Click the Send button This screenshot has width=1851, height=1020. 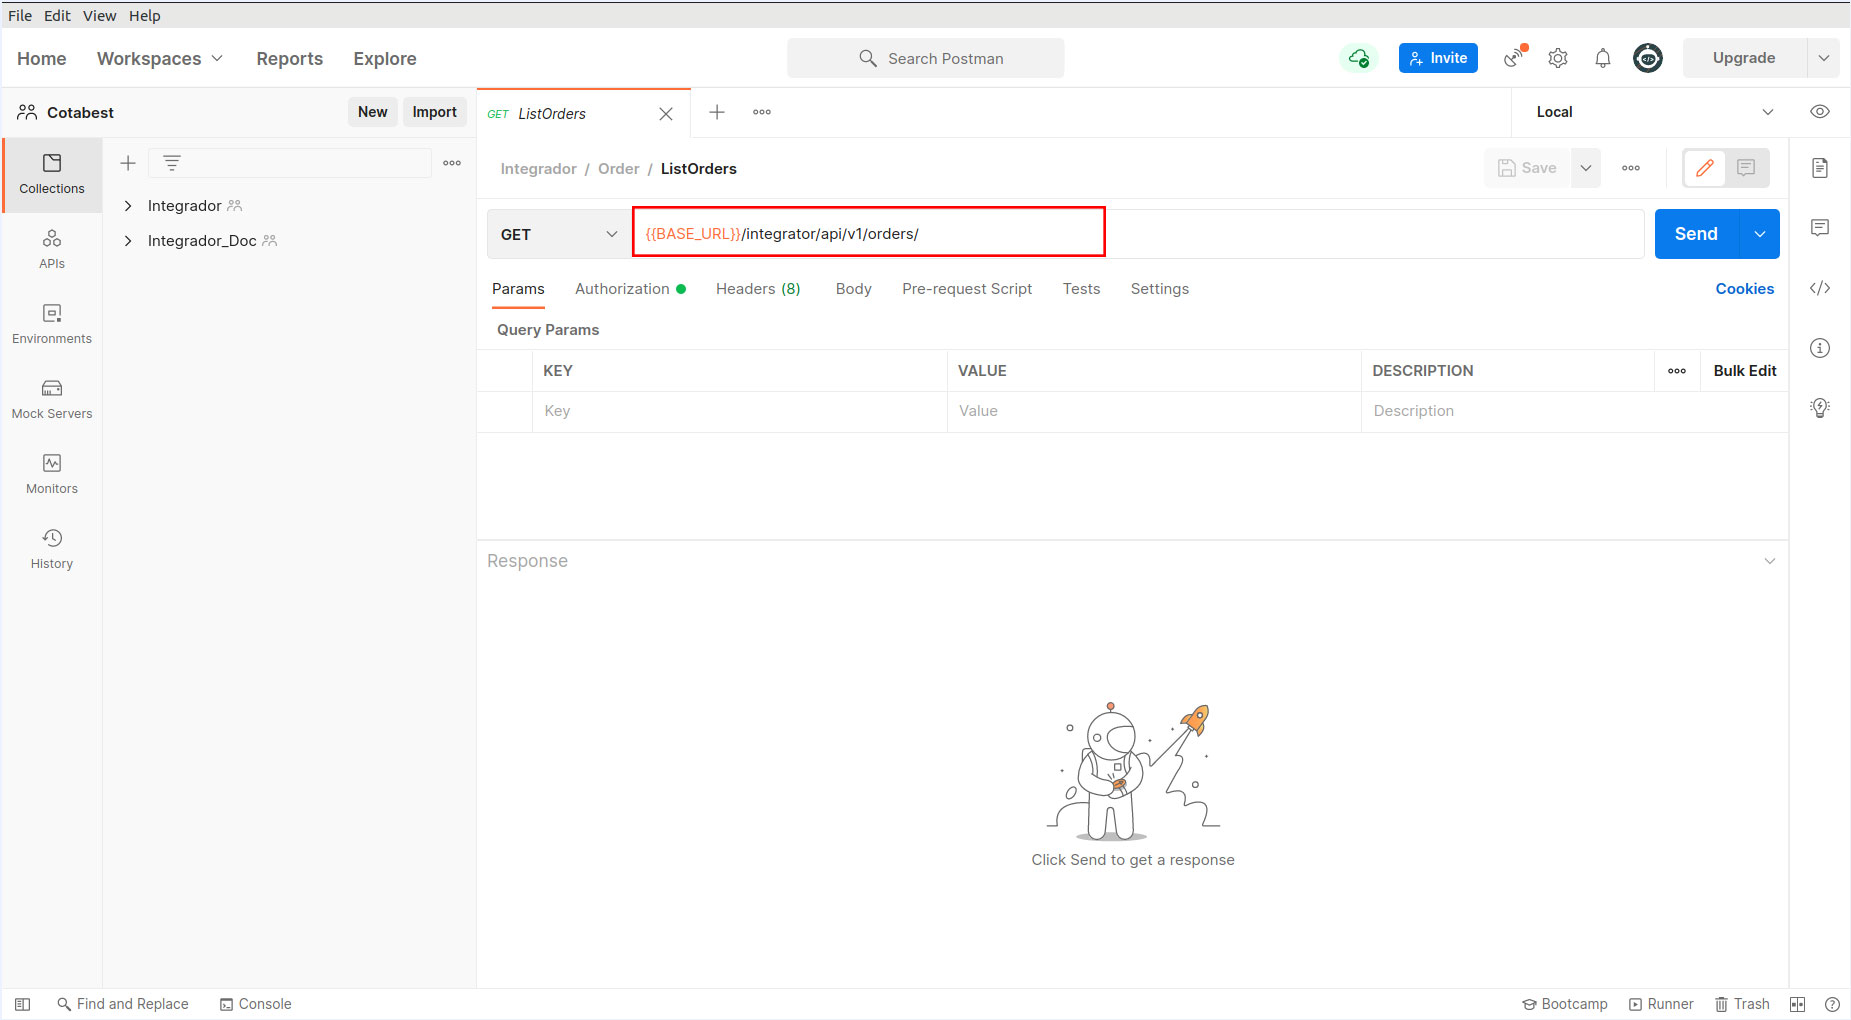[x=1697, y=234]
